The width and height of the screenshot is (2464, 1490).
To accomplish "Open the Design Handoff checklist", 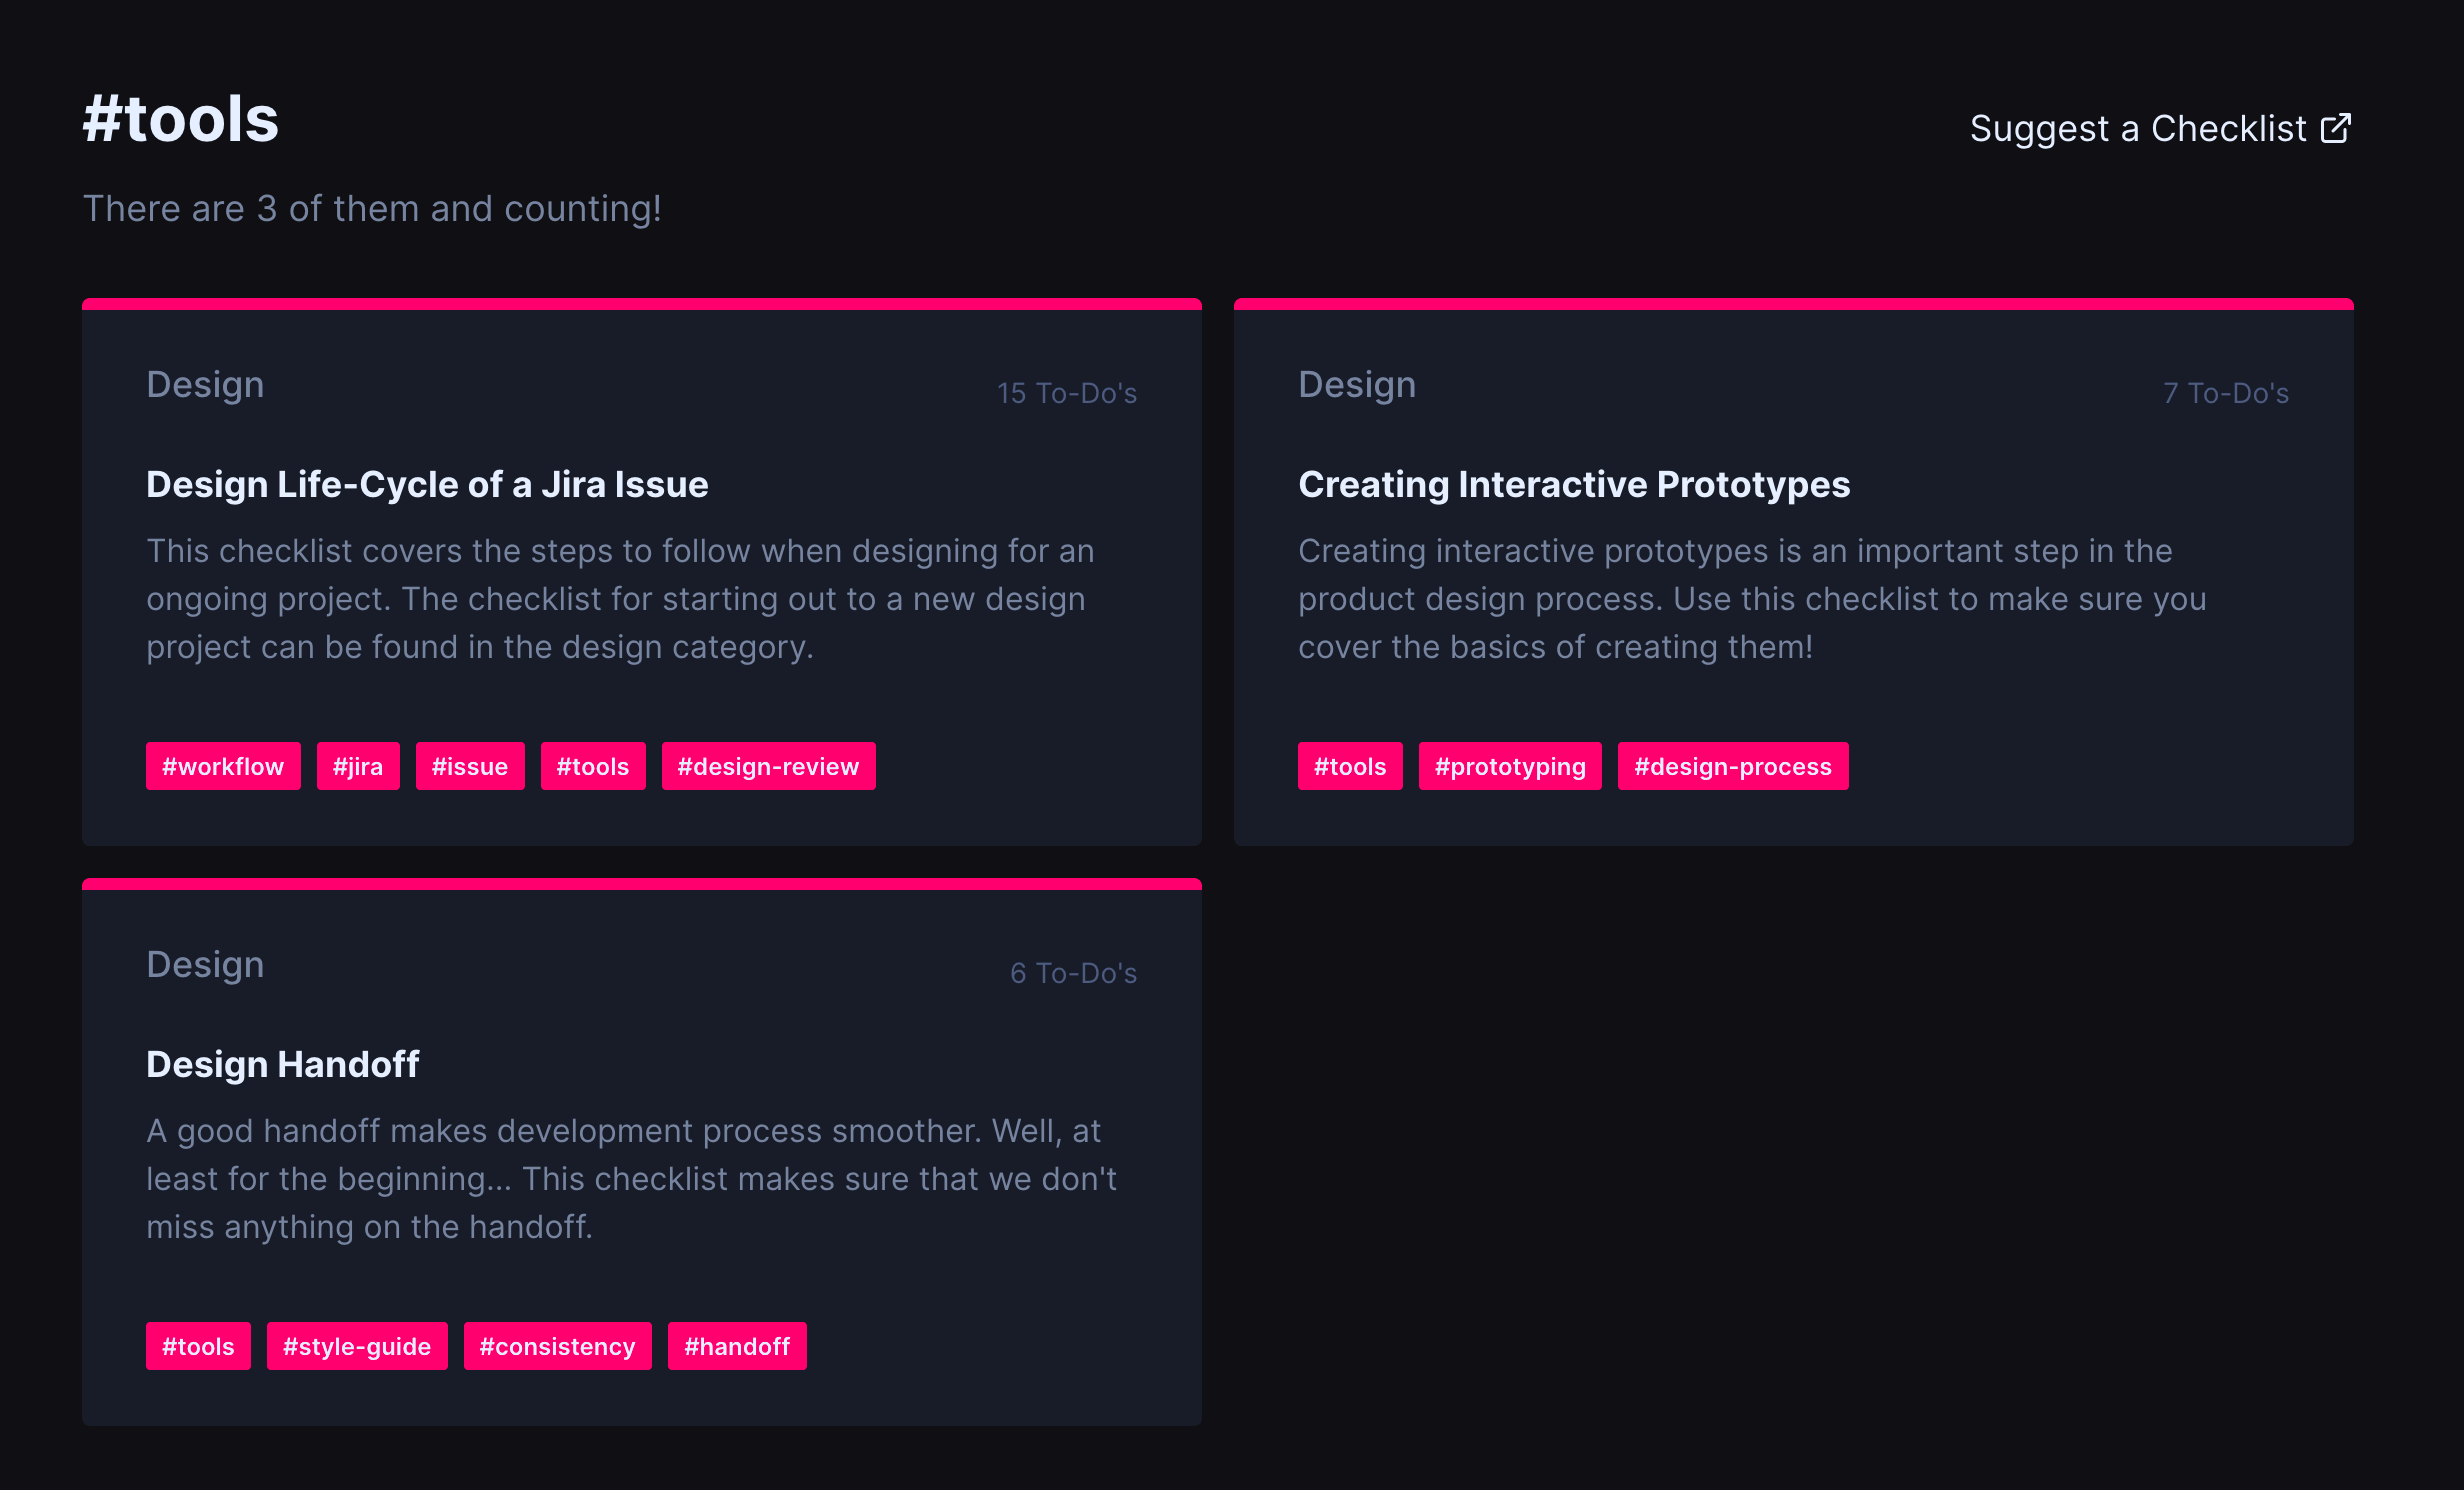I will (x=282, y=1065).
